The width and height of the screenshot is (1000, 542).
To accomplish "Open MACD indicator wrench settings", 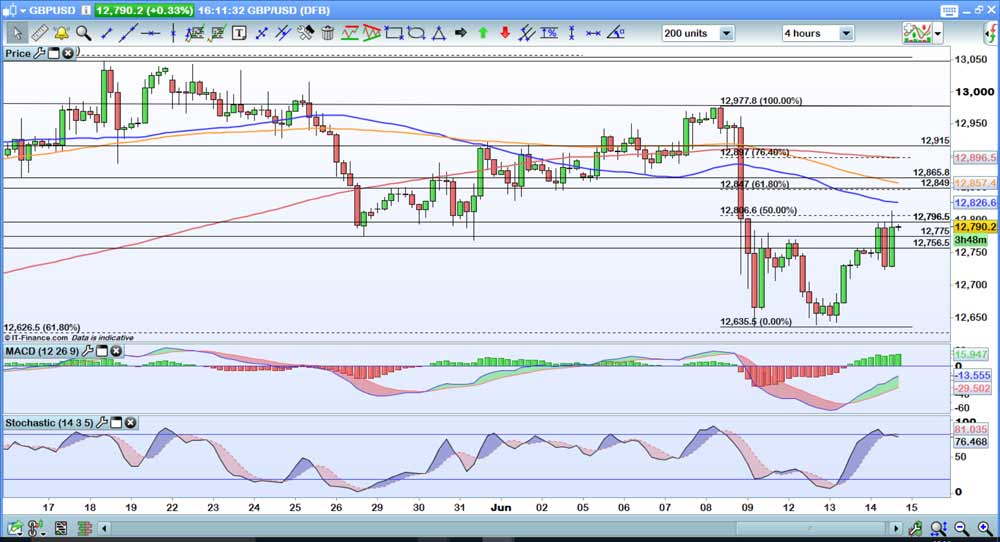I will (87, 351).
